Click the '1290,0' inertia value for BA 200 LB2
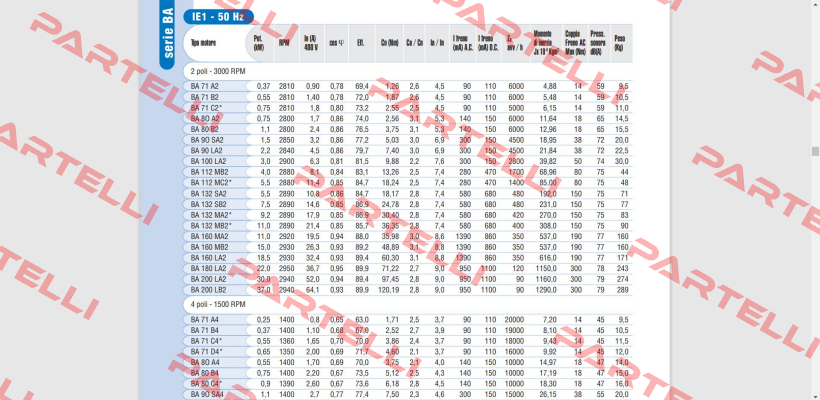 [546, 290]
